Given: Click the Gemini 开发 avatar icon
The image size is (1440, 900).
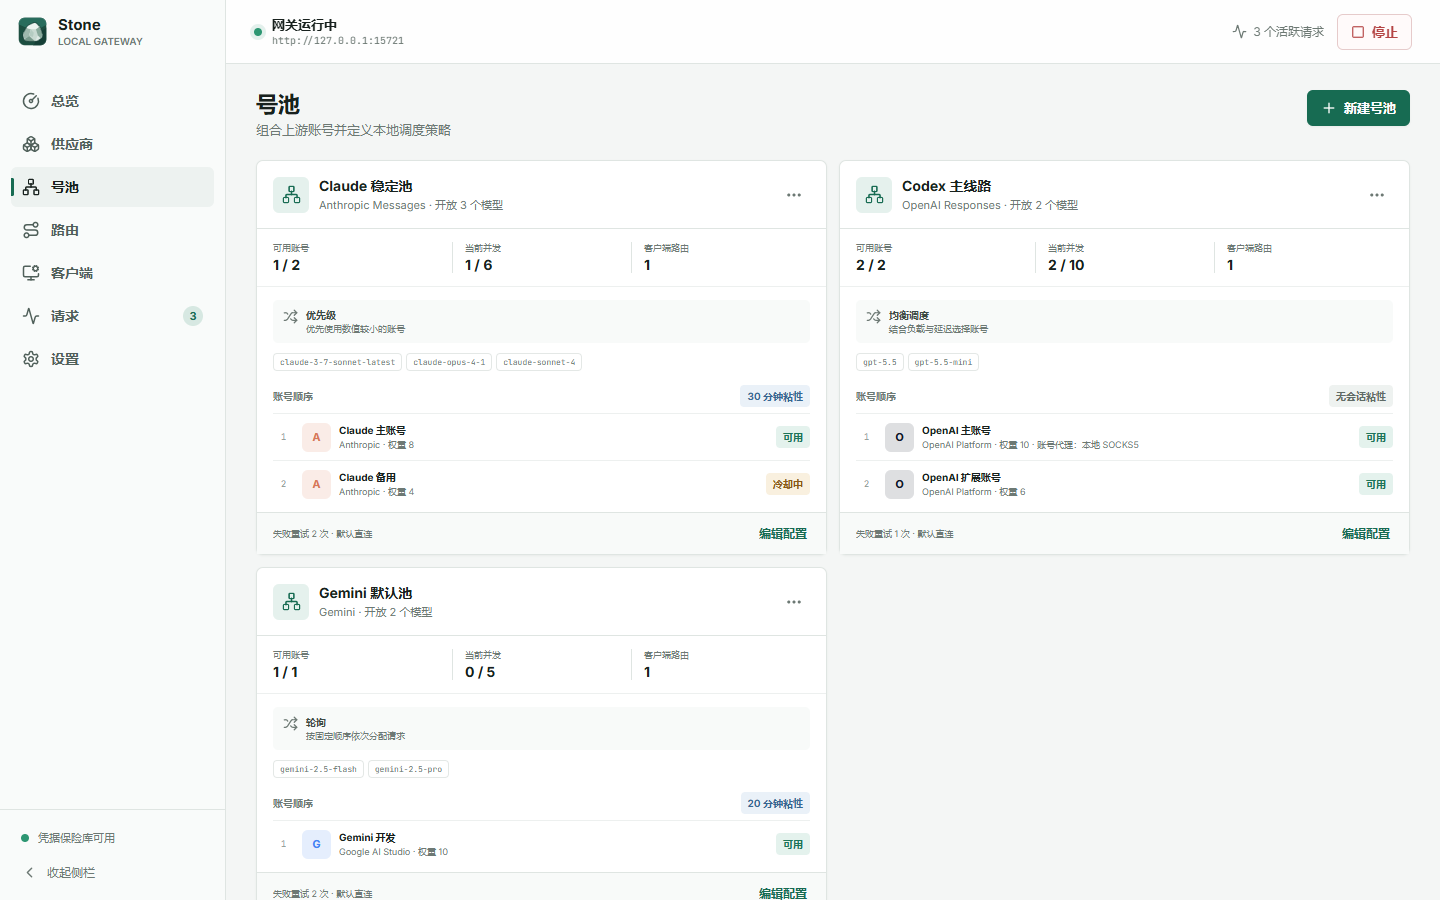Looking at the screenshot, I should coord(316,844).
